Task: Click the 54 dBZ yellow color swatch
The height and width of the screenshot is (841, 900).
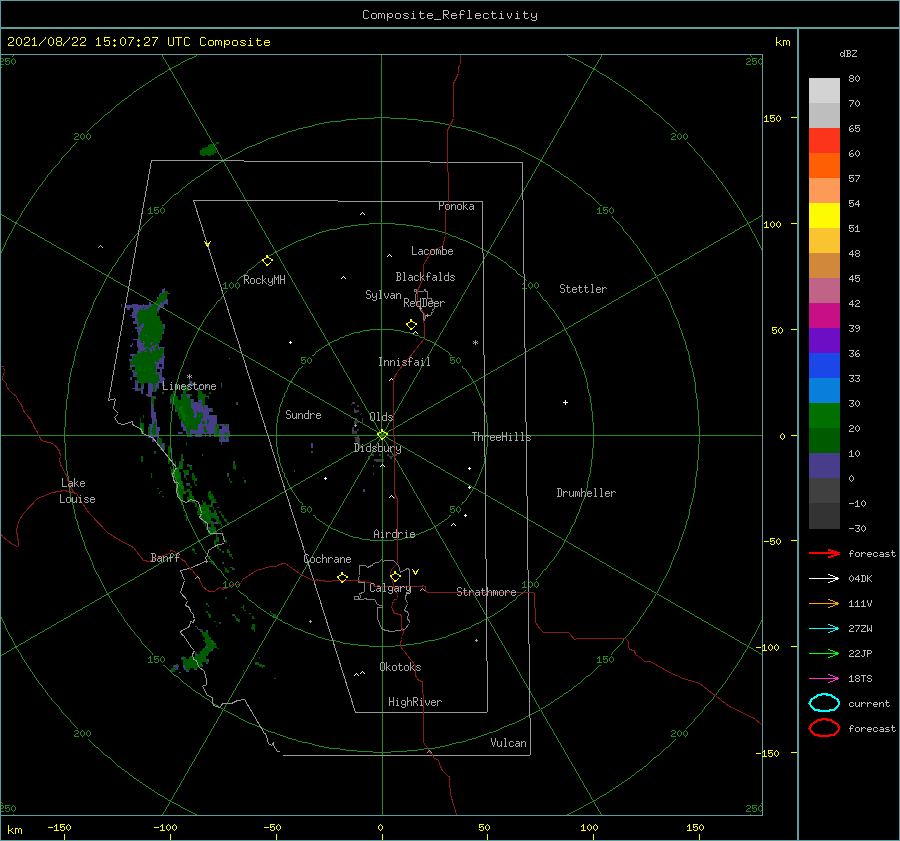Action: pos(824,215)
